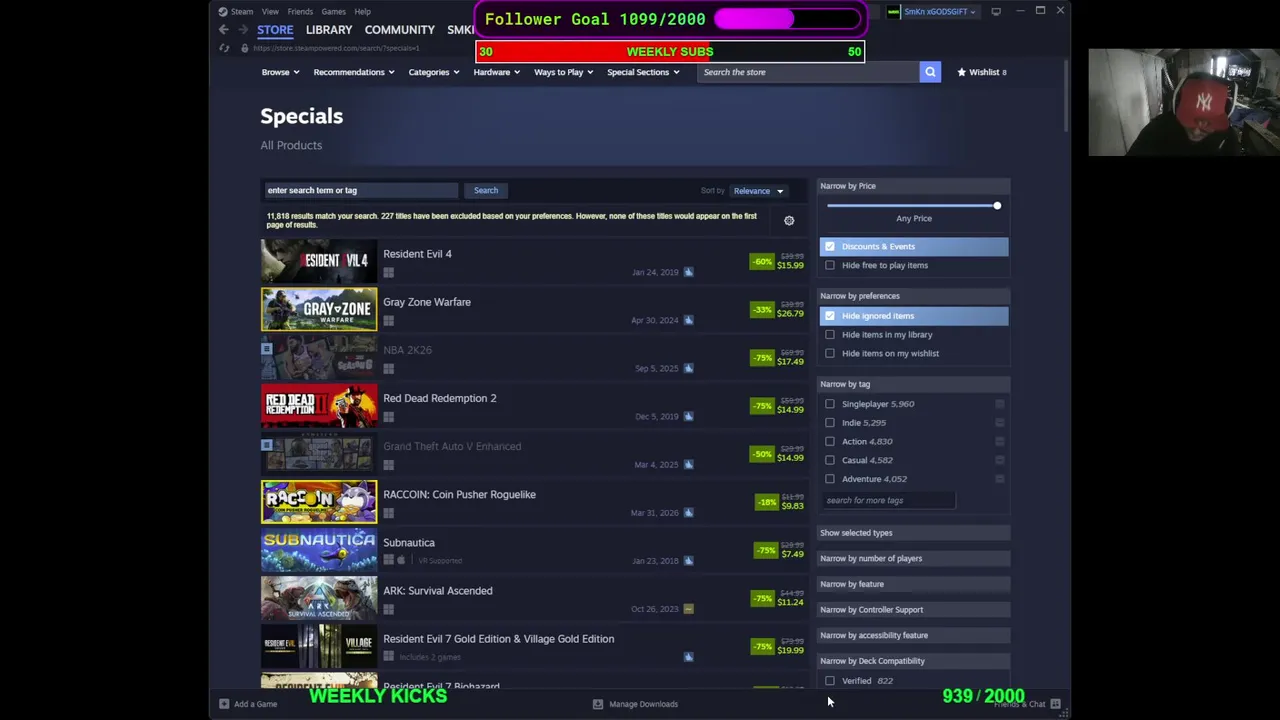The image size is (1280, 720).
Task: Open the Special Sections dropdown
Action: tap(643, 72)
